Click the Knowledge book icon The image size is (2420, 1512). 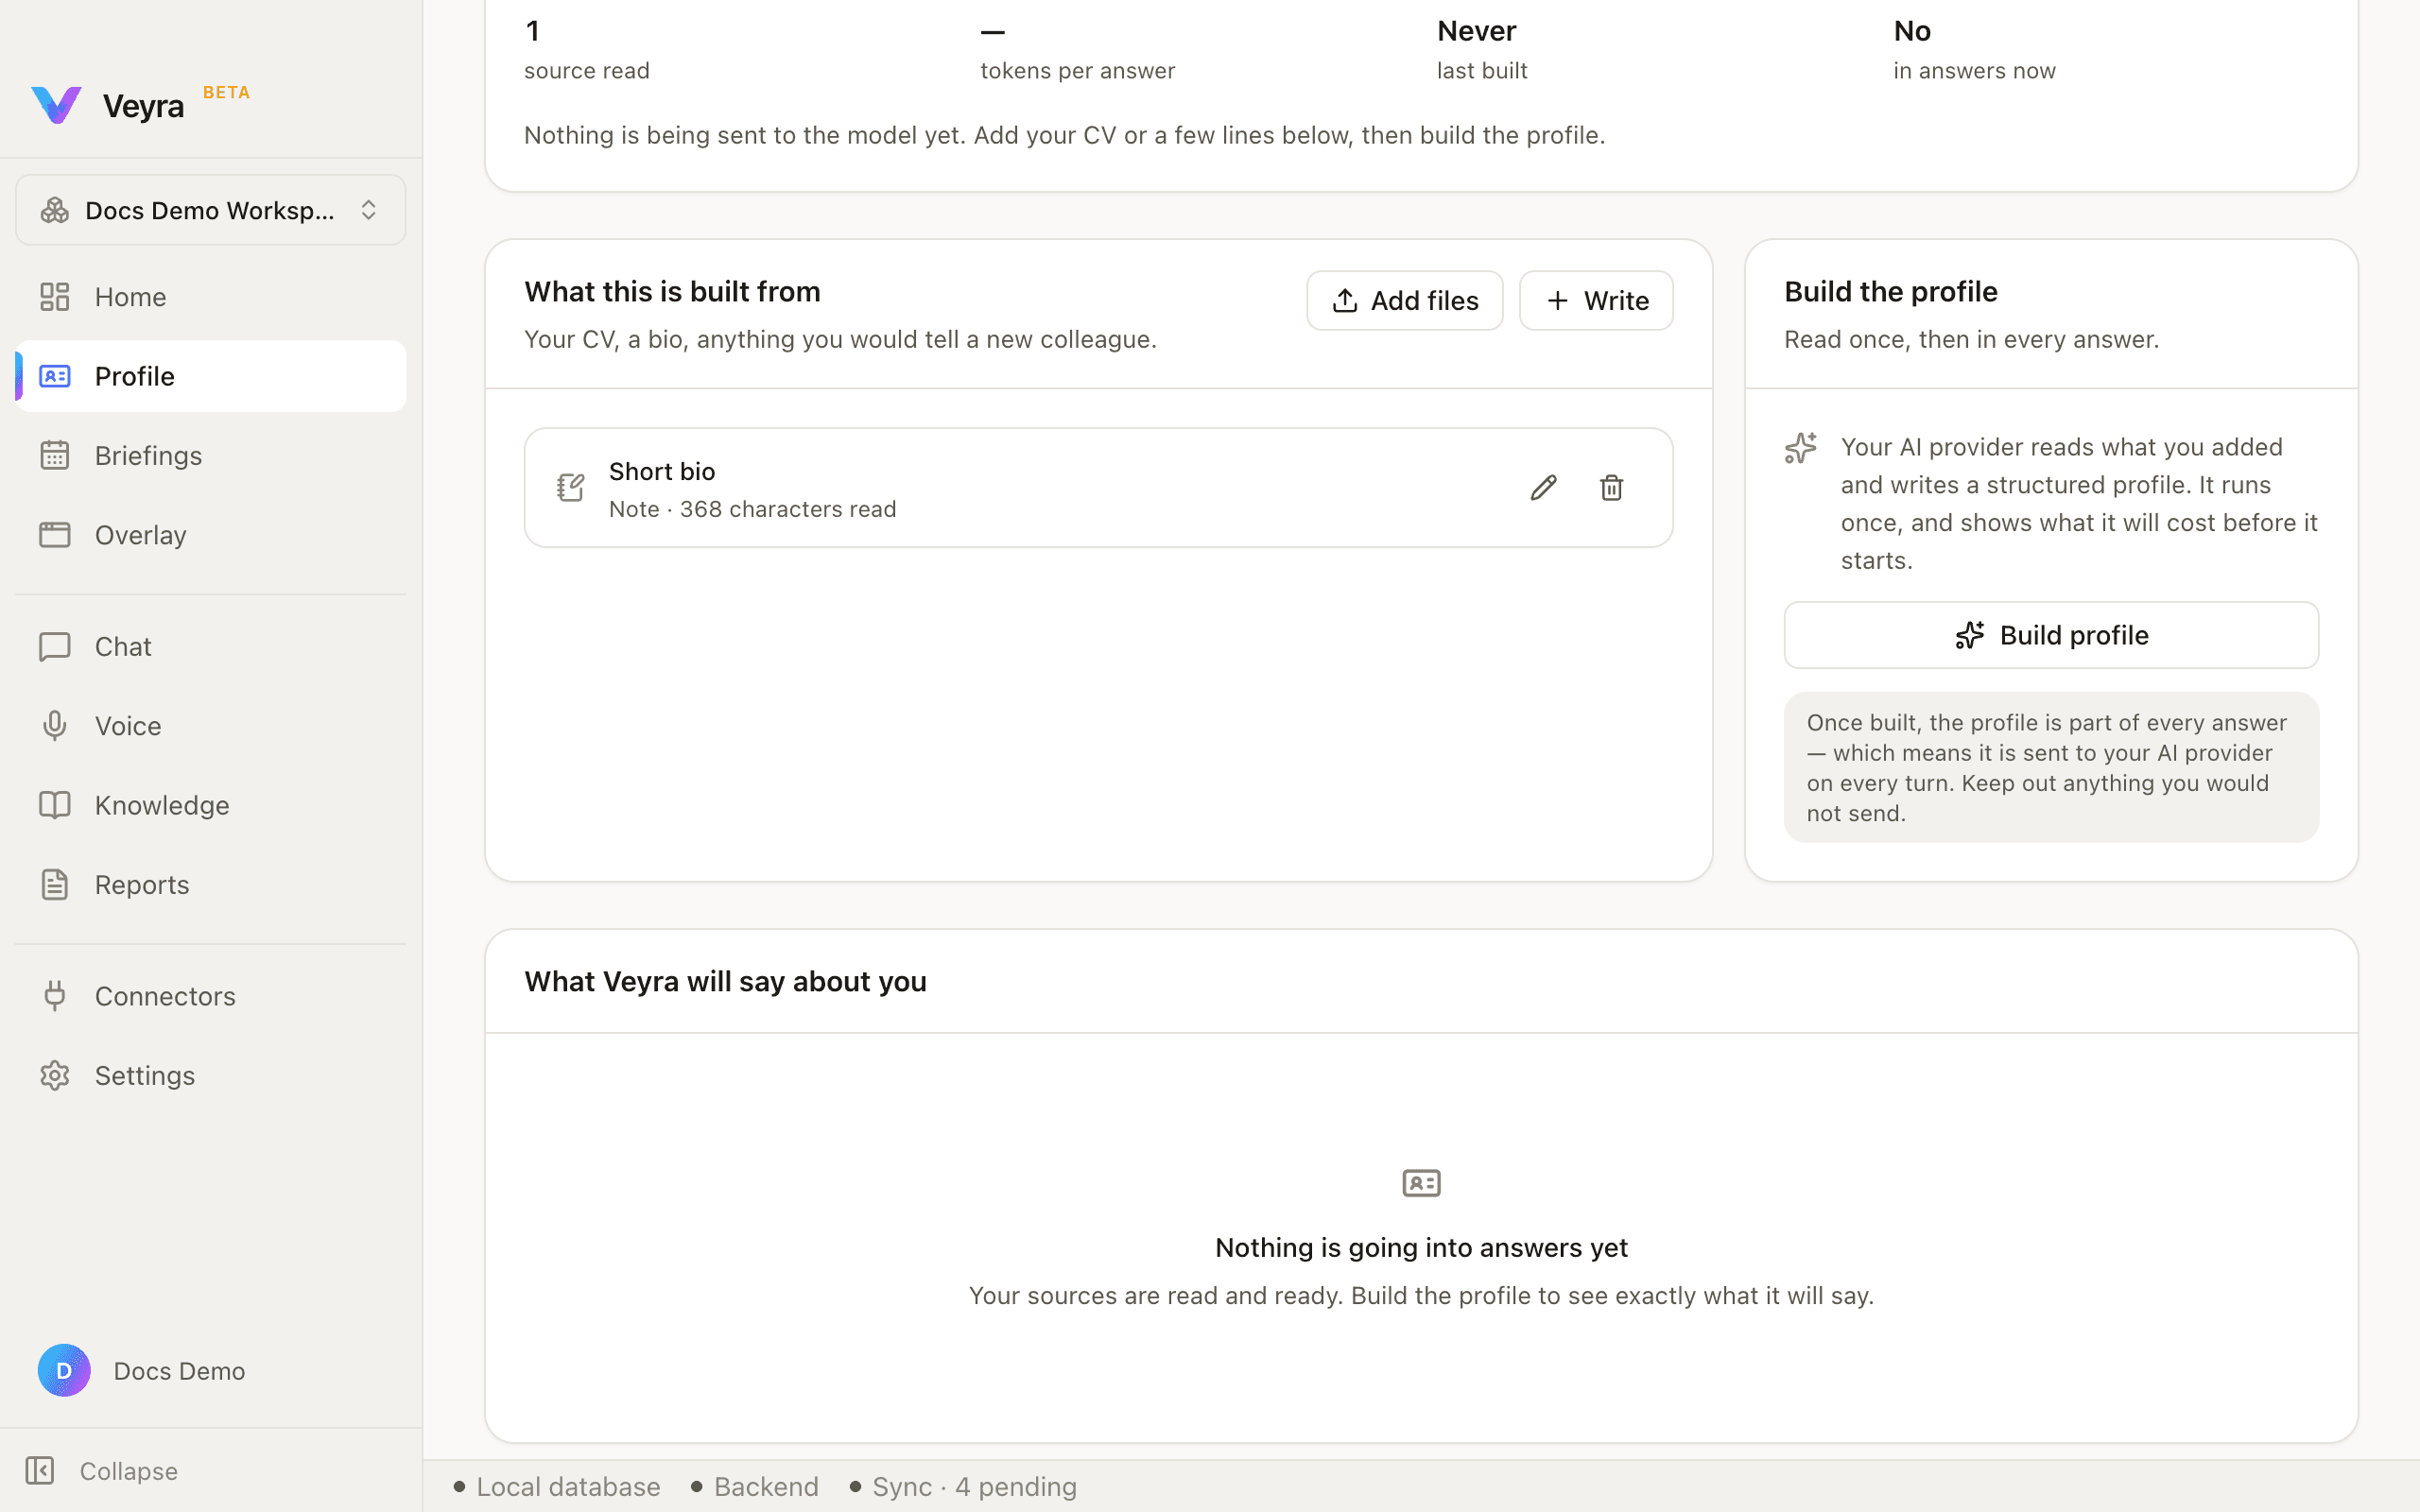[54, 805]
